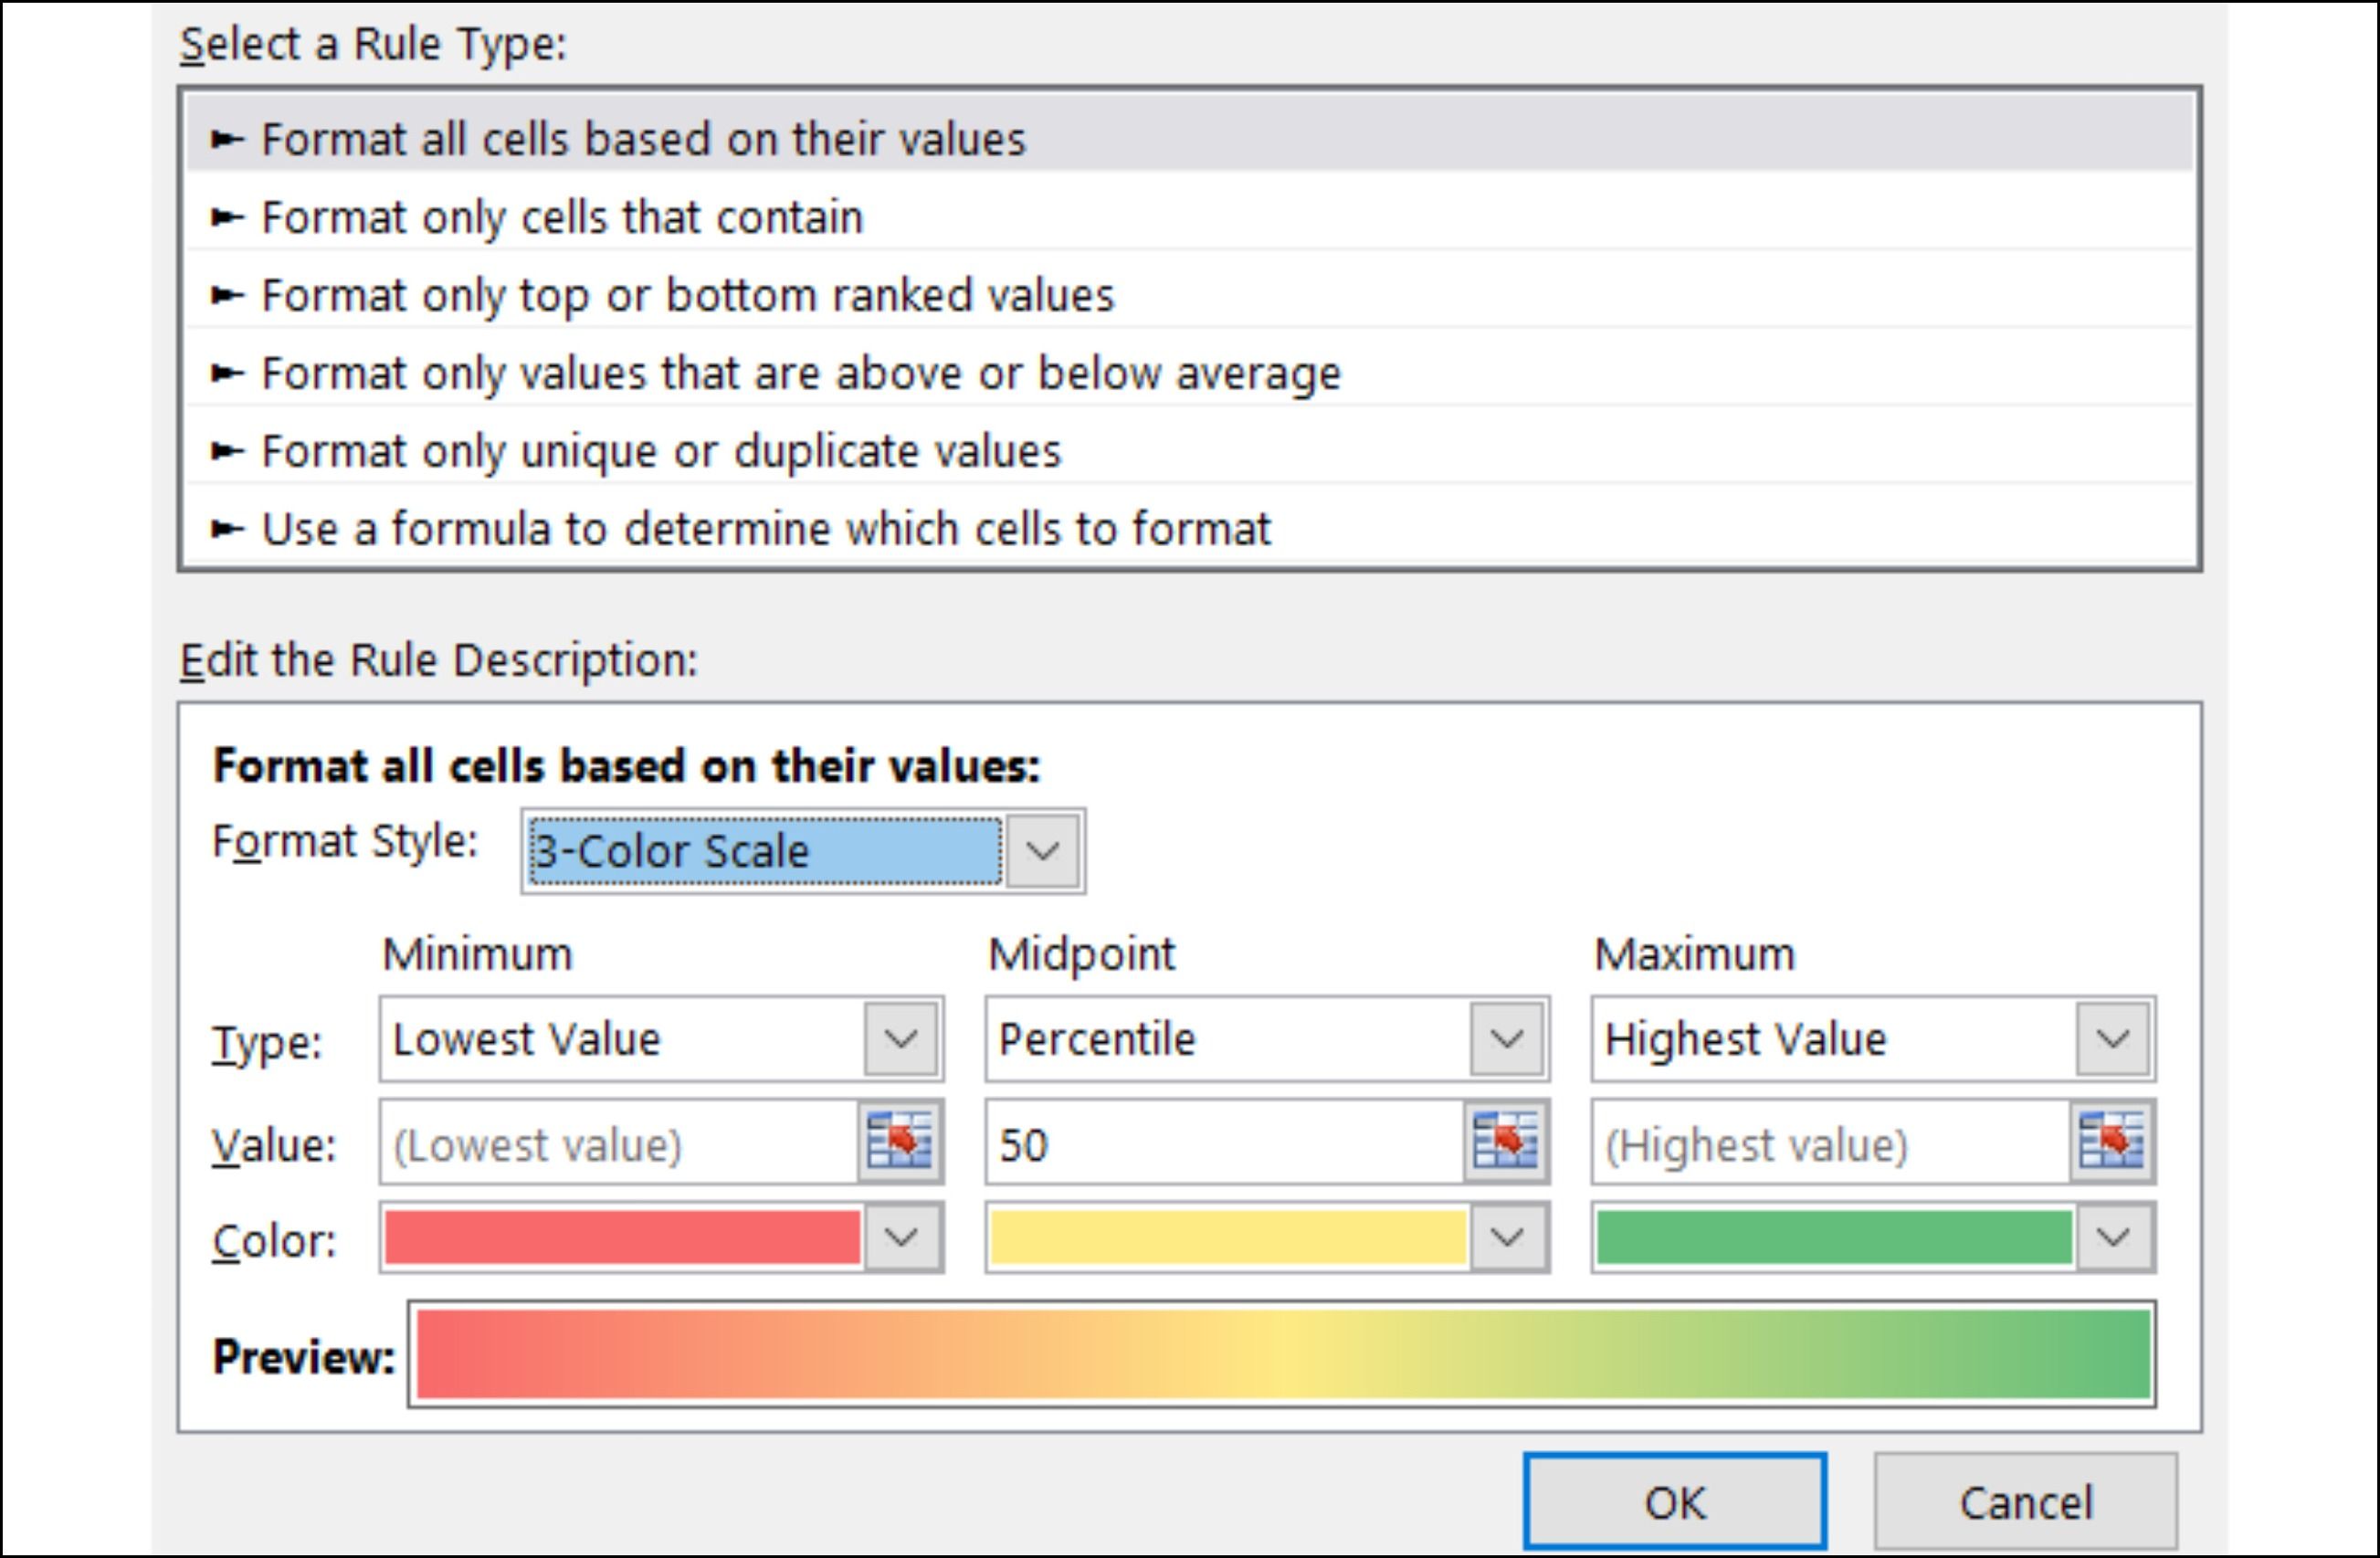The height and width of the screenshot is (1558, 2380).
Task: Open the Format Style dropdown
Action: click(1042, 851)
